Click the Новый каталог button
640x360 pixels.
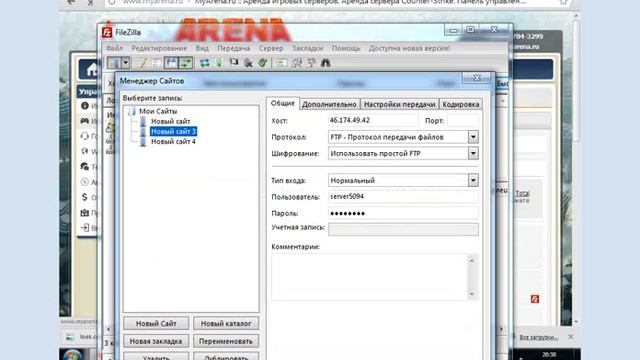[226, 323]
